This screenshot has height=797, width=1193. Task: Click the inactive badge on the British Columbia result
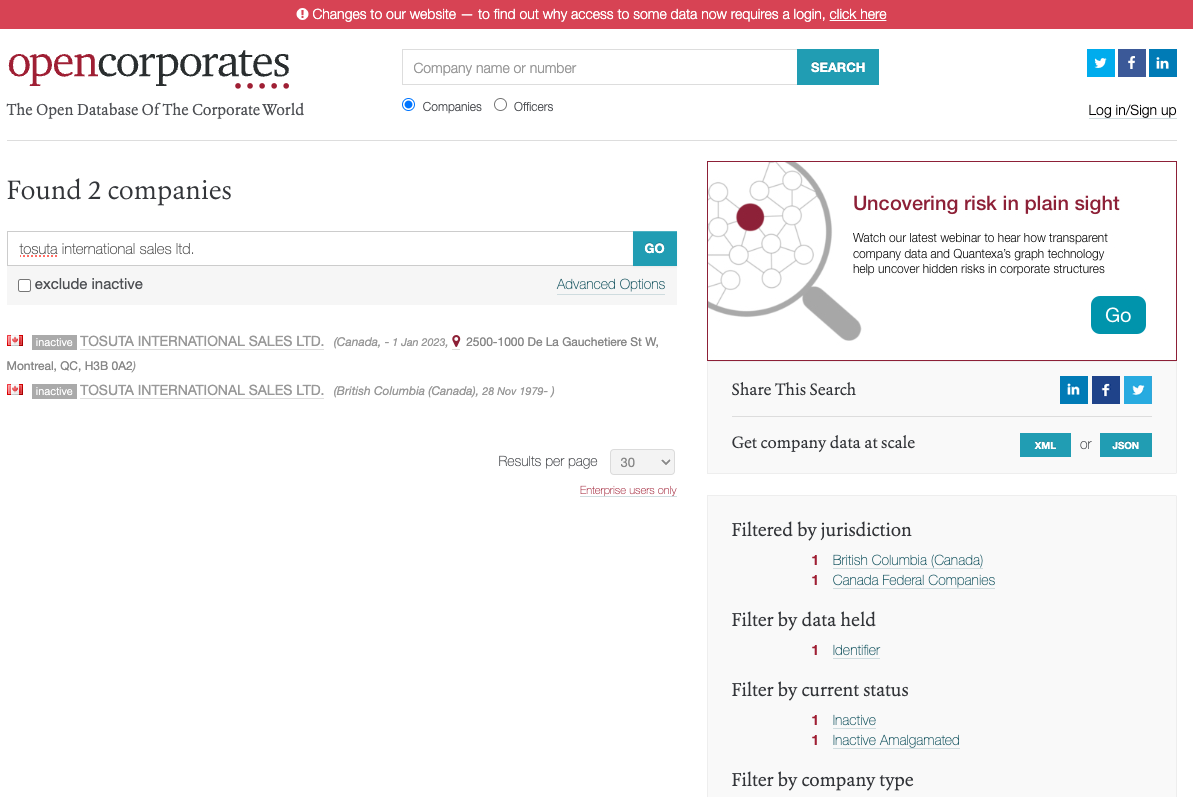pyautogui.click(x=54, y=391)
